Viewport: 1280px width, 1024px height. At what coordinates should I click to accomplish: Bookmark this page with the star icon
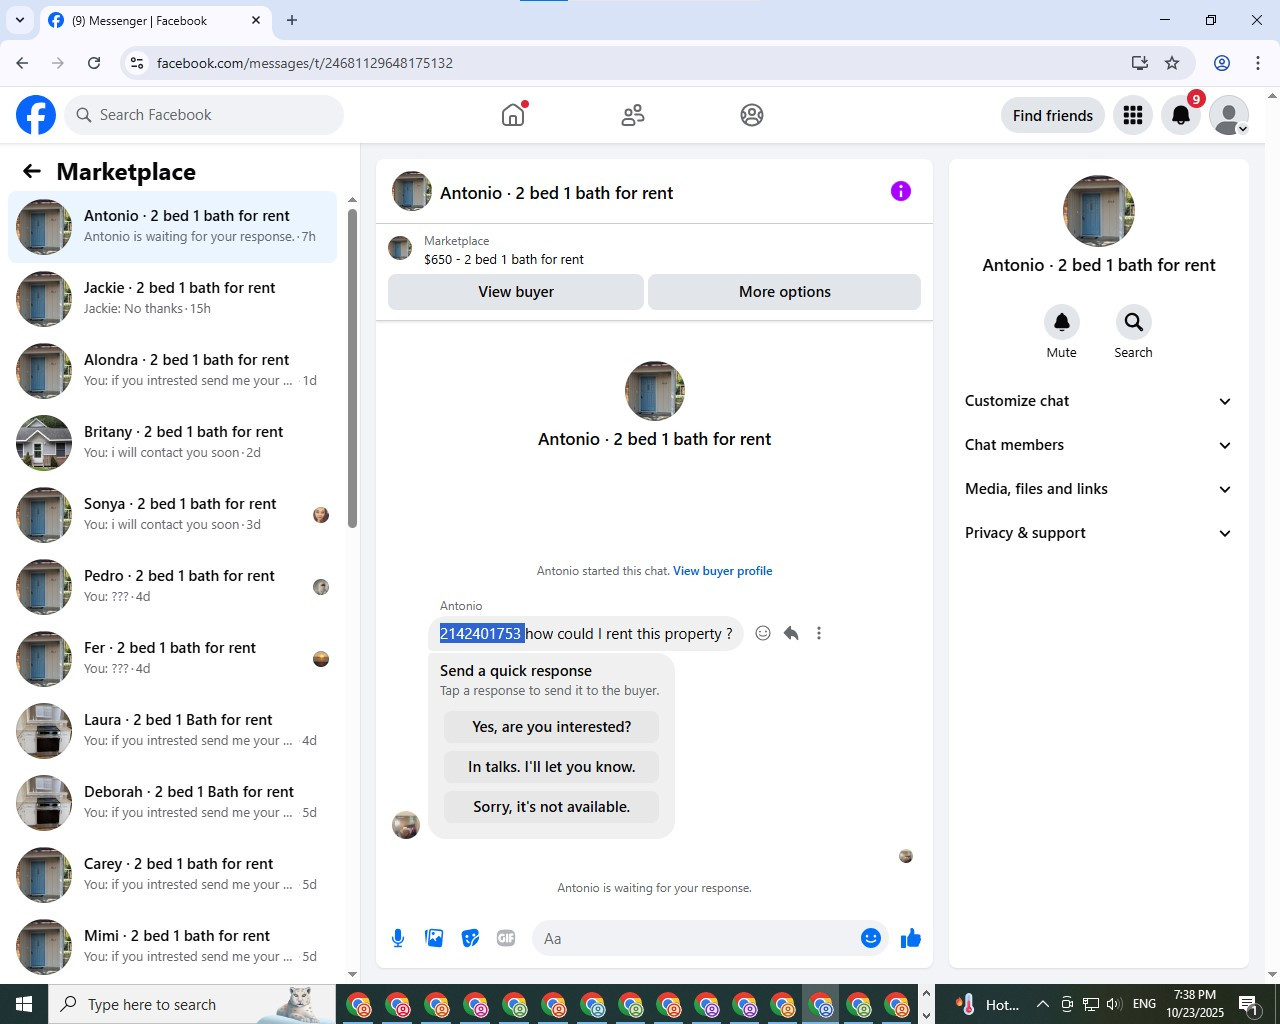tap(1172, 63)
